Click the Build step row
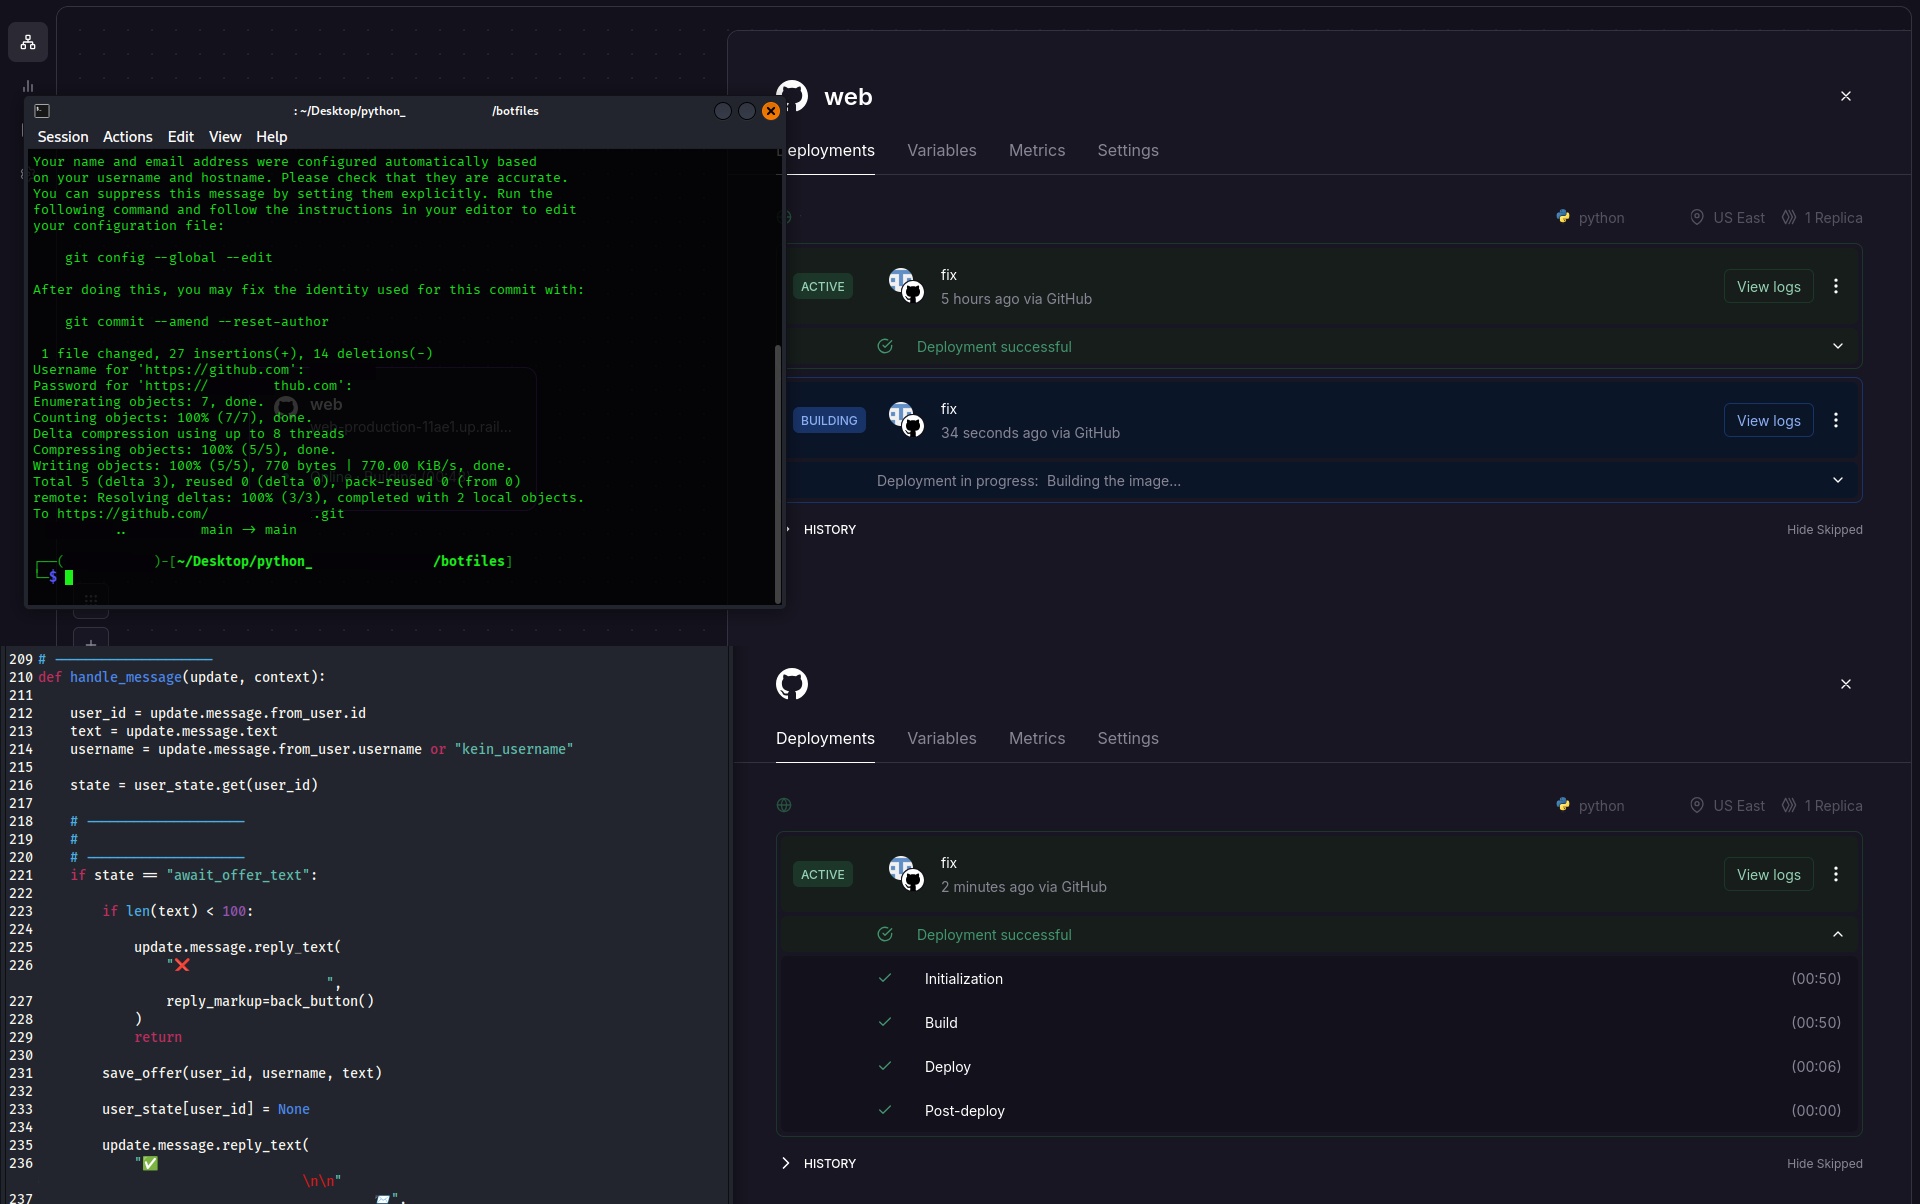The width and height of the screenshot is (1920, 1204). pos(1318,1022)
